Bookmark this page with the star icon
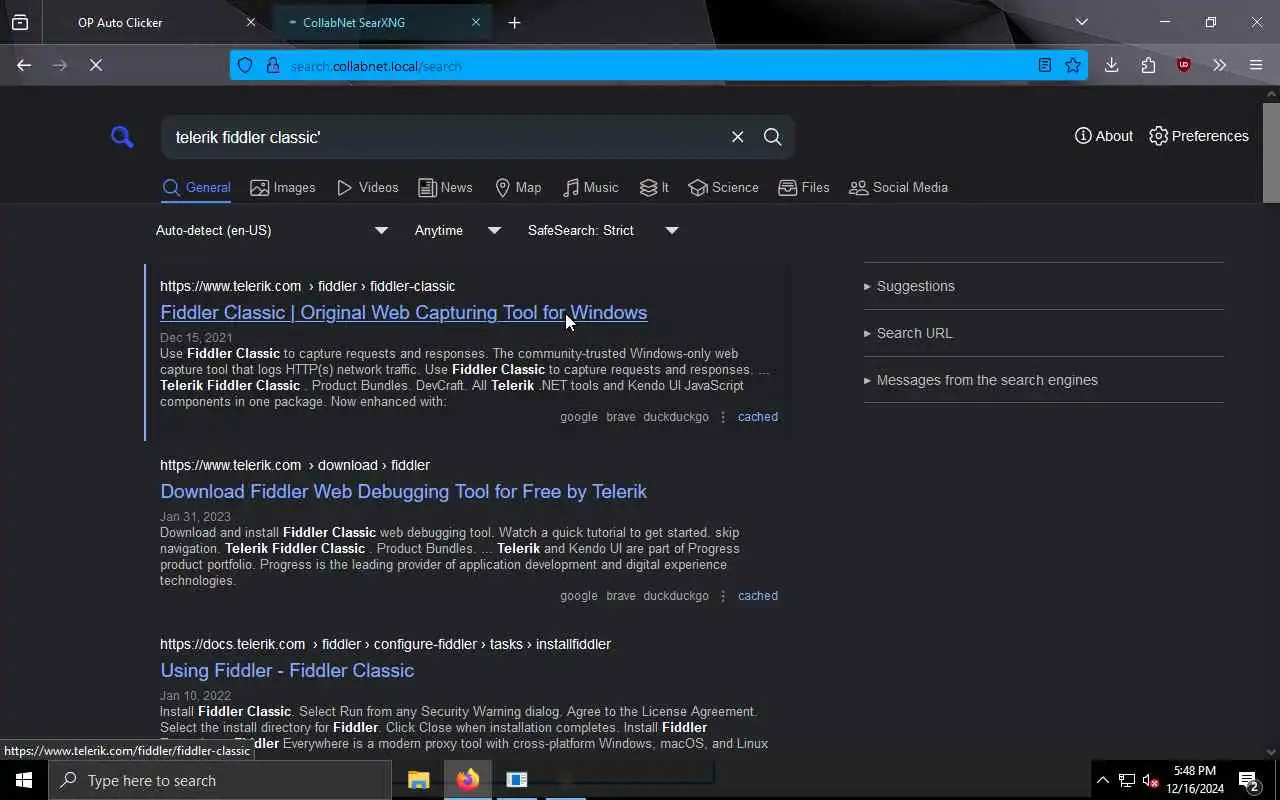The height and width of the screenshot is (800, 1280). point(1073,65)
